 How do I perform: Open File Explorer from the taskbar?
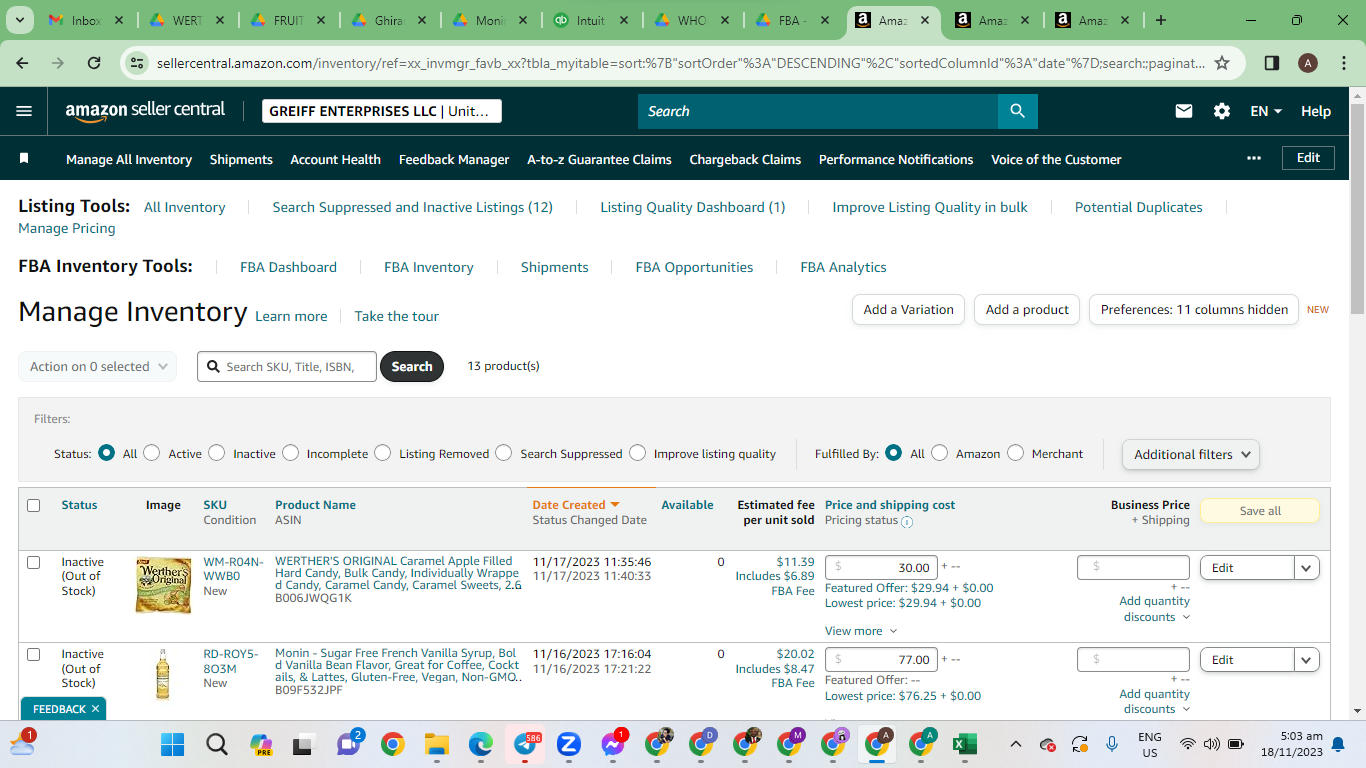point(436,744)
